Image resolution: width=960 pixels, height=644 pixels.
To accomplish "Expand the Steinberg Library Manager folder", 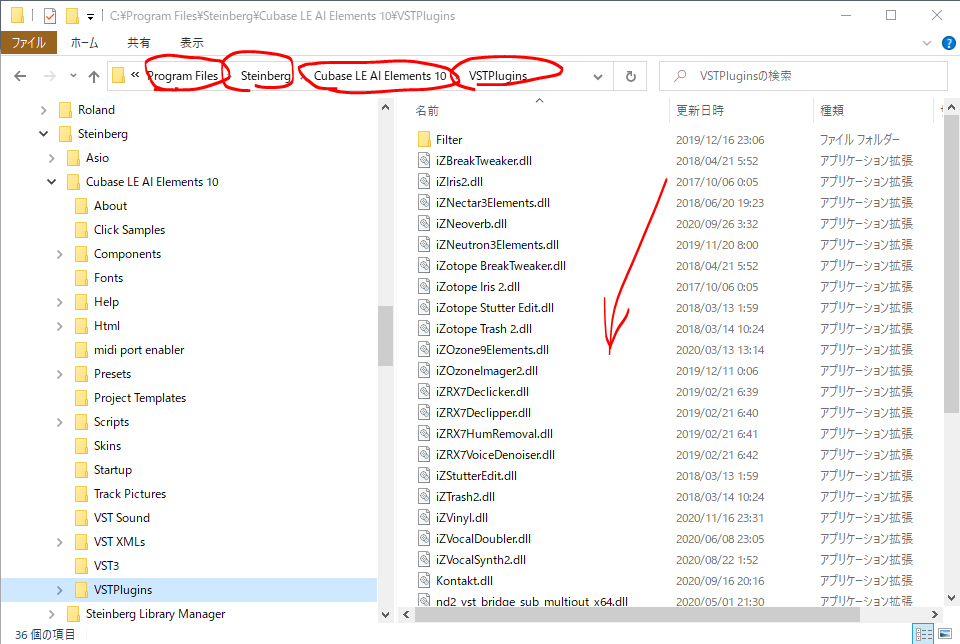I will pos(51,614).
